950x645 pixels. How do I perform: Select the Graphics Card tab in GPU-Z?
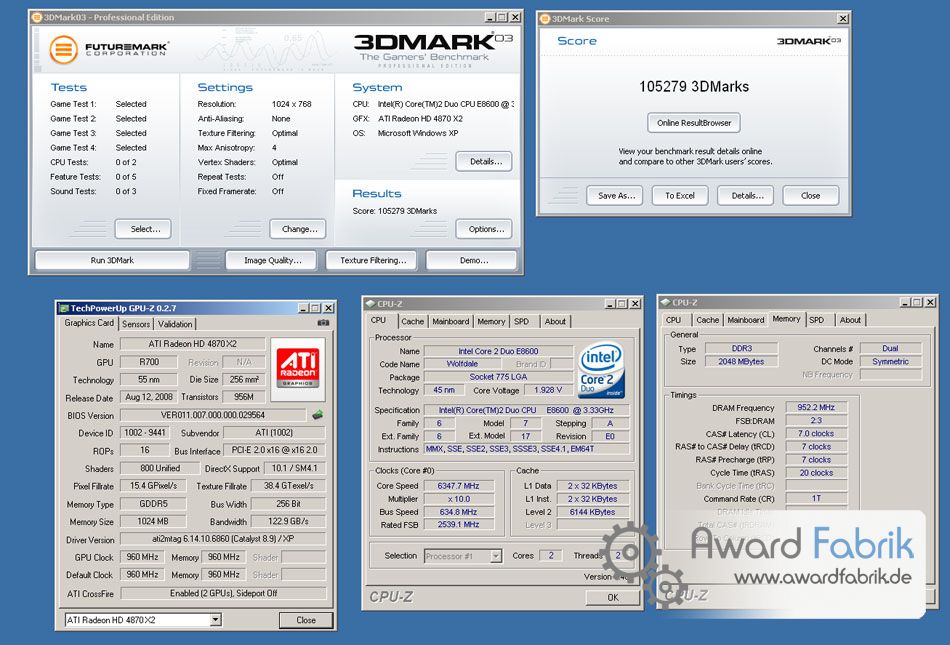89,323
